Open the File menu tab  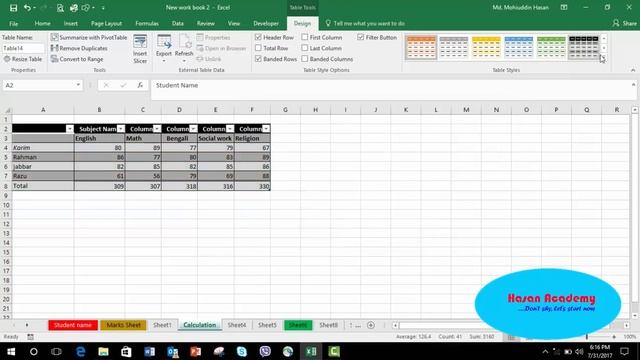(13, 23)
